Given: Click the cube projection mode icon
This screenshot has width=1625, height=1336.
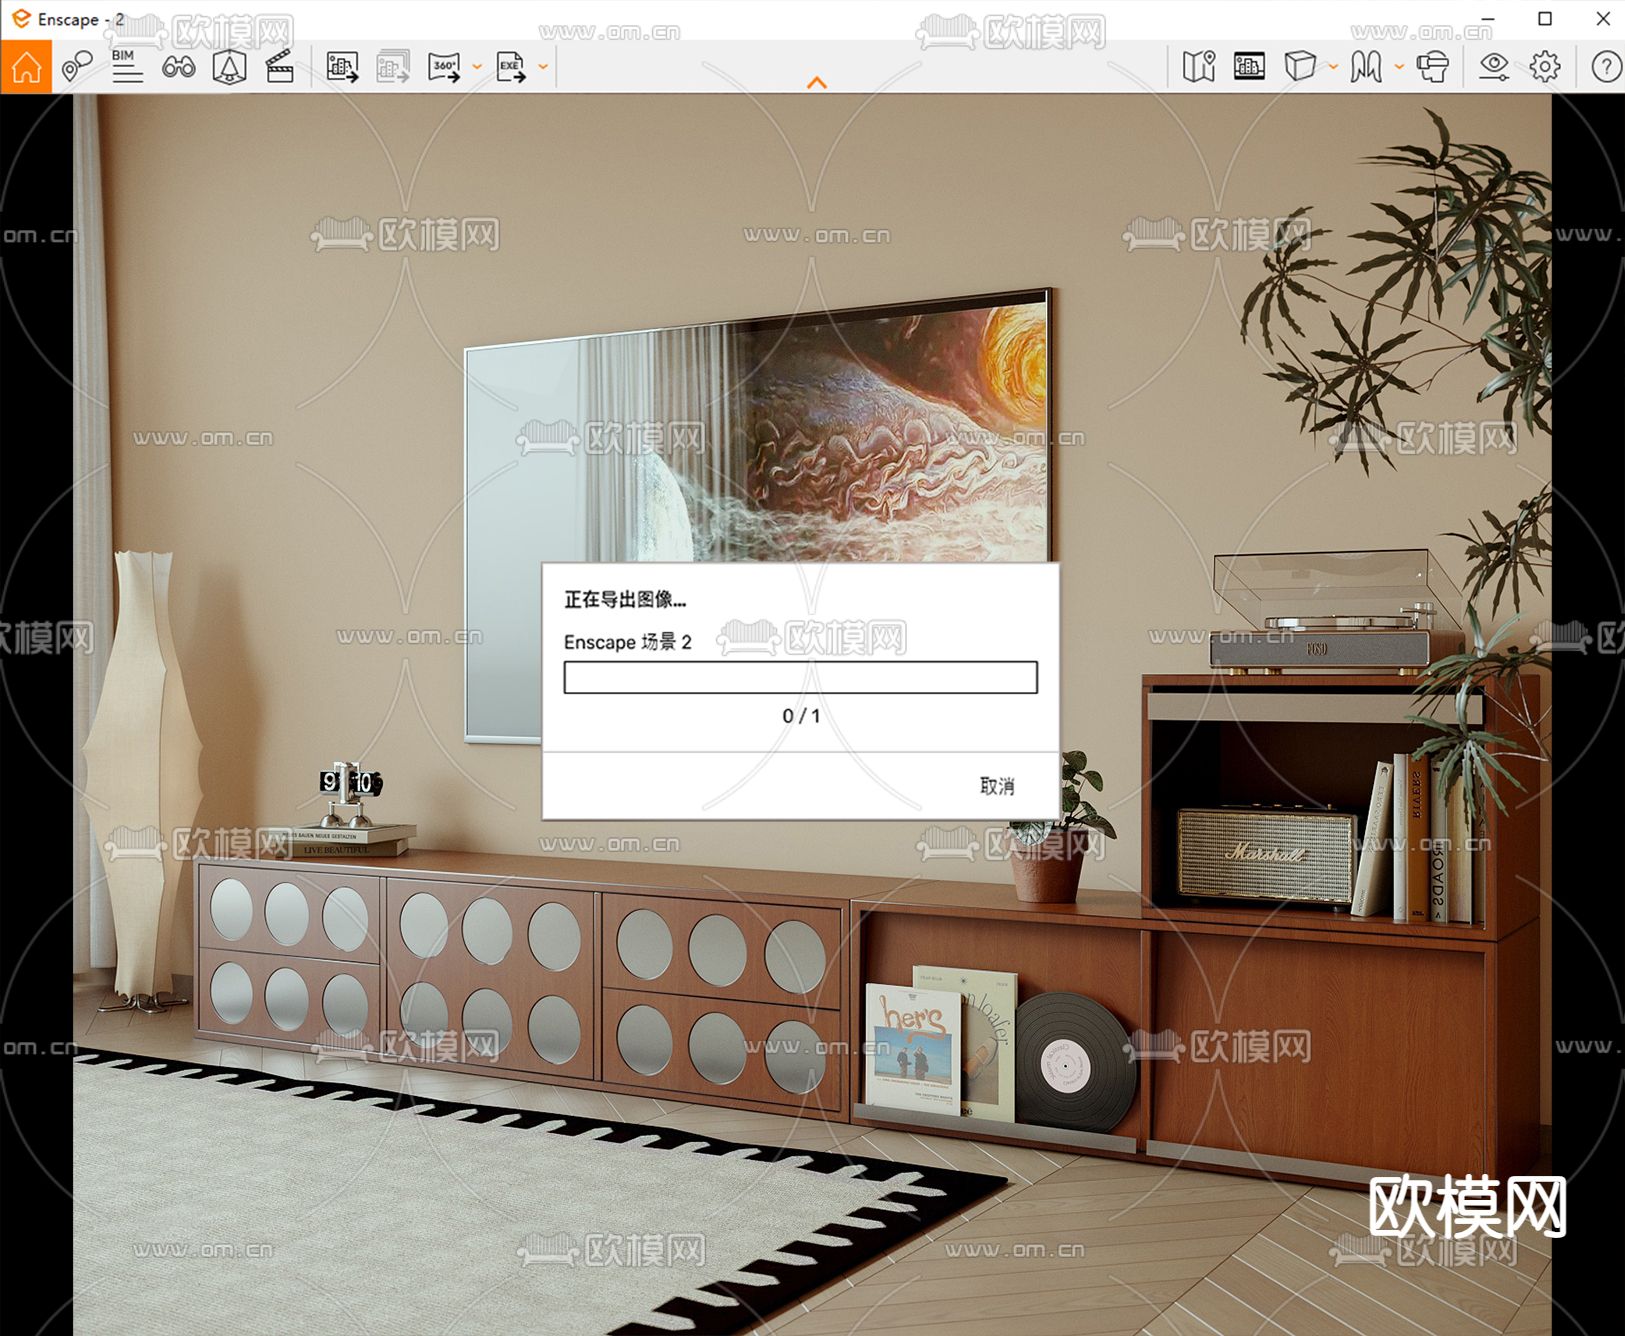Looking at the screenshot, I should click(x=1300, y=67).
